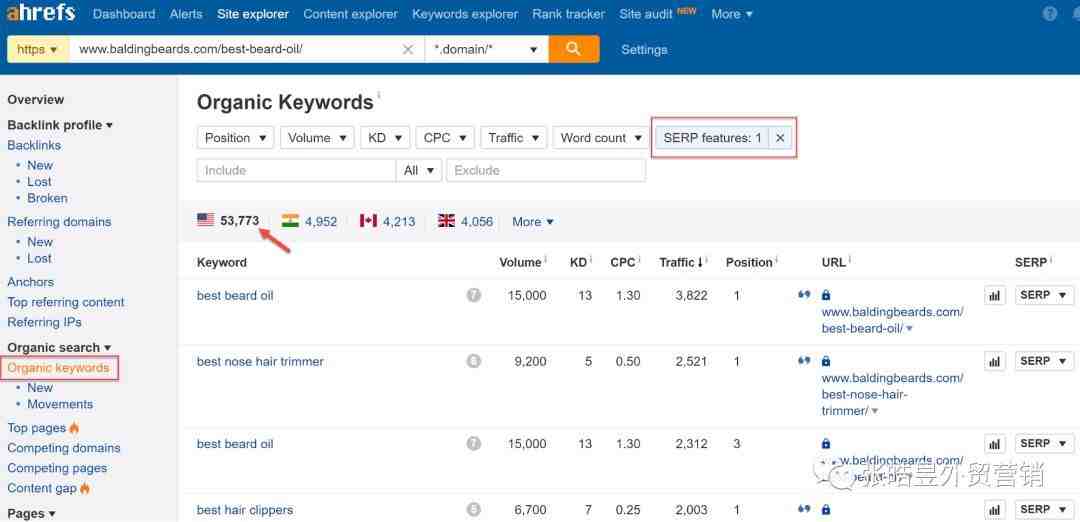The width and height of the screenshot is (1080, 522).
Task: Open Competing domains in the sidebar
Action: [64, 448]
